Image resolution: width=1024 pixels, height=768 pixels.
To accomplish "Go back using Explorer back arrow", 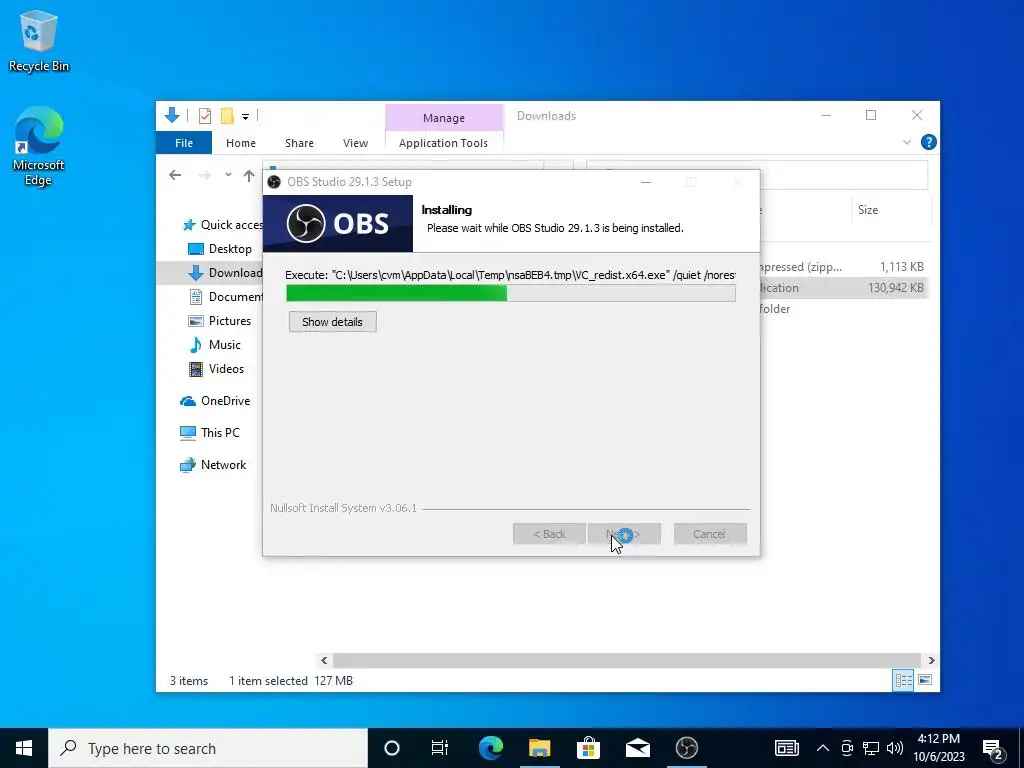I will [174, 175].
